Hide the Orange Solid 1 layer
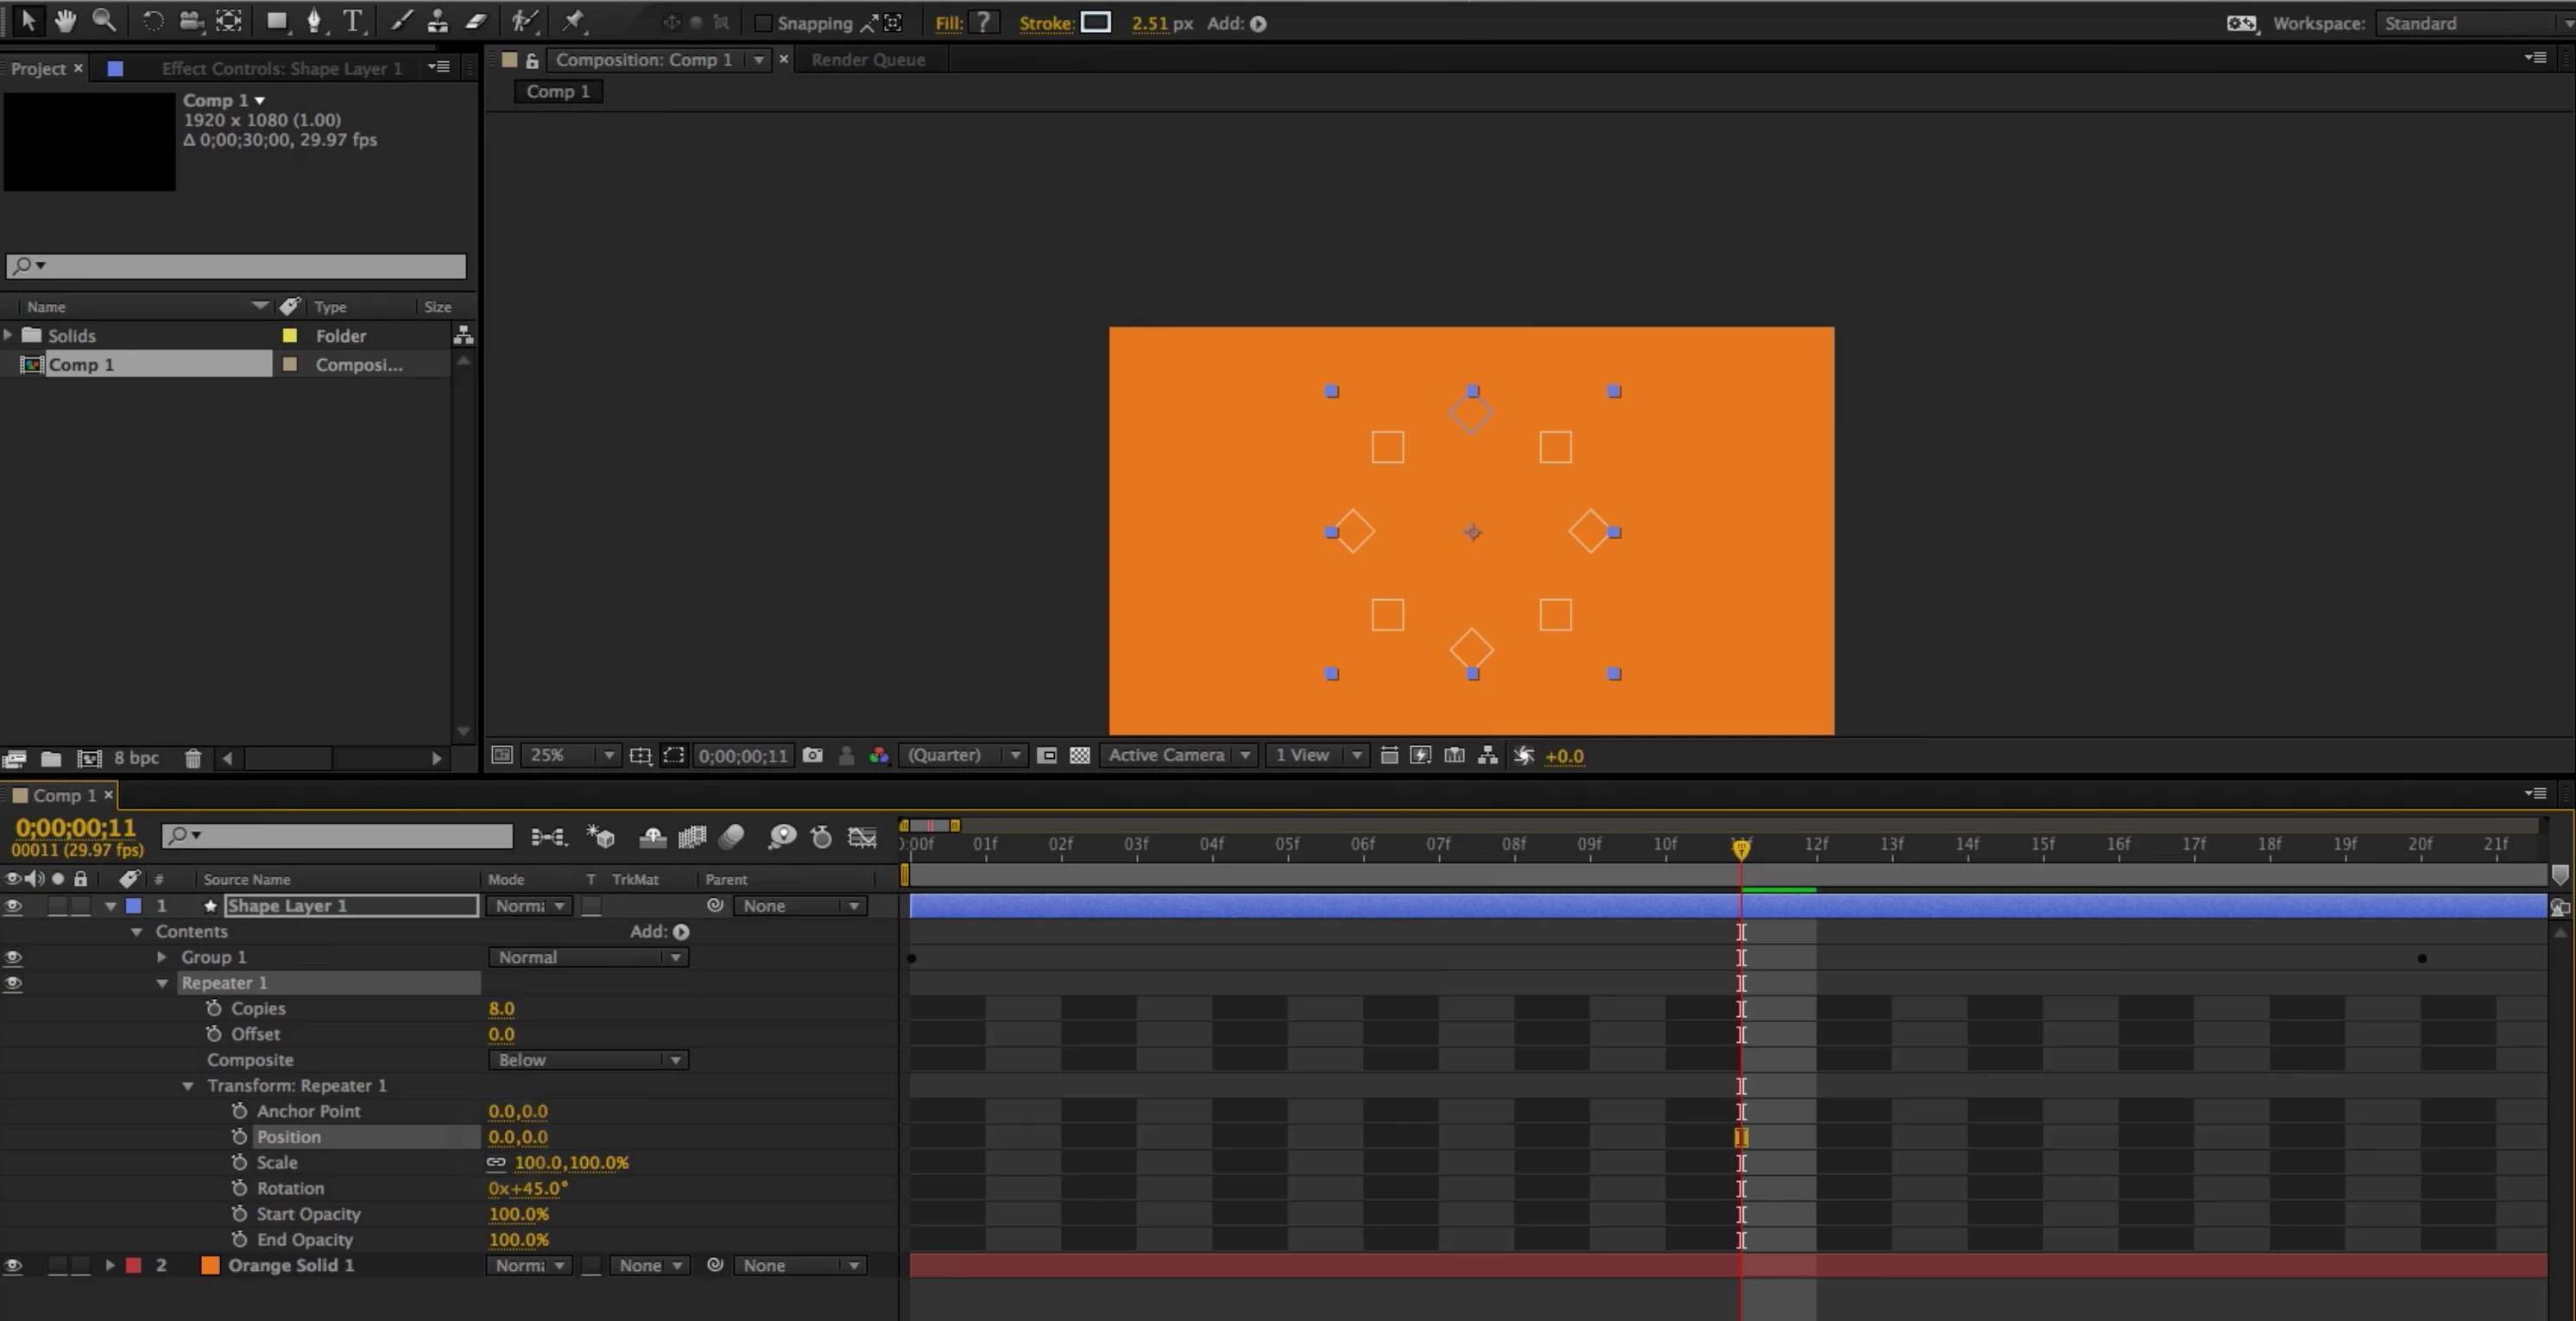This screenshot has height=1321, width=2576. 13,1266
